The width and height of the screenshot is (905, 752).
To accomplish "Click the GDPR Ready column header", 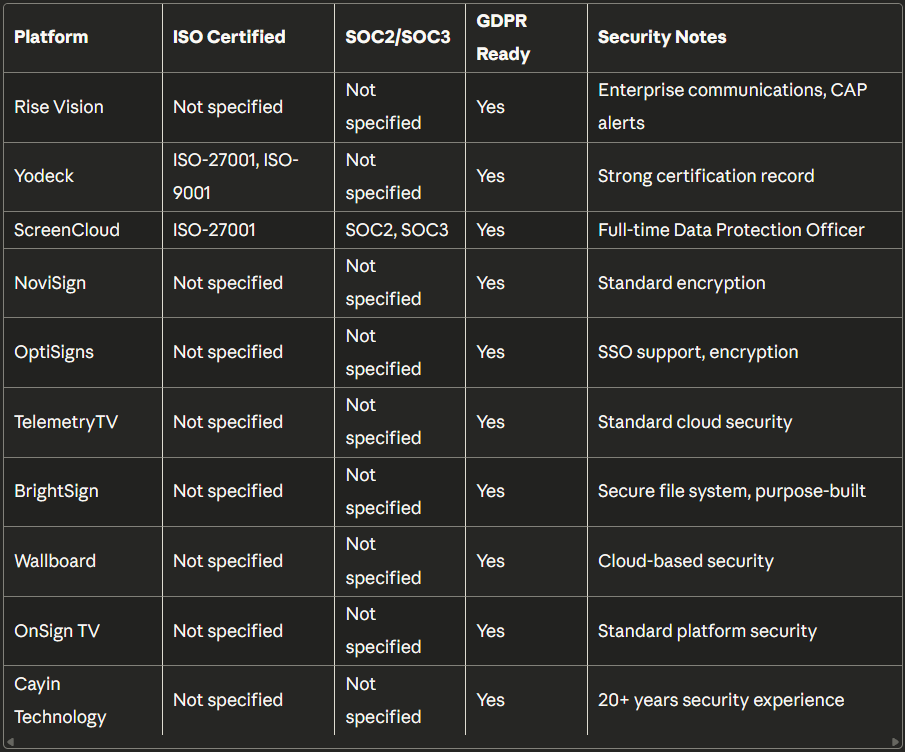I will (x=503, y=37).
